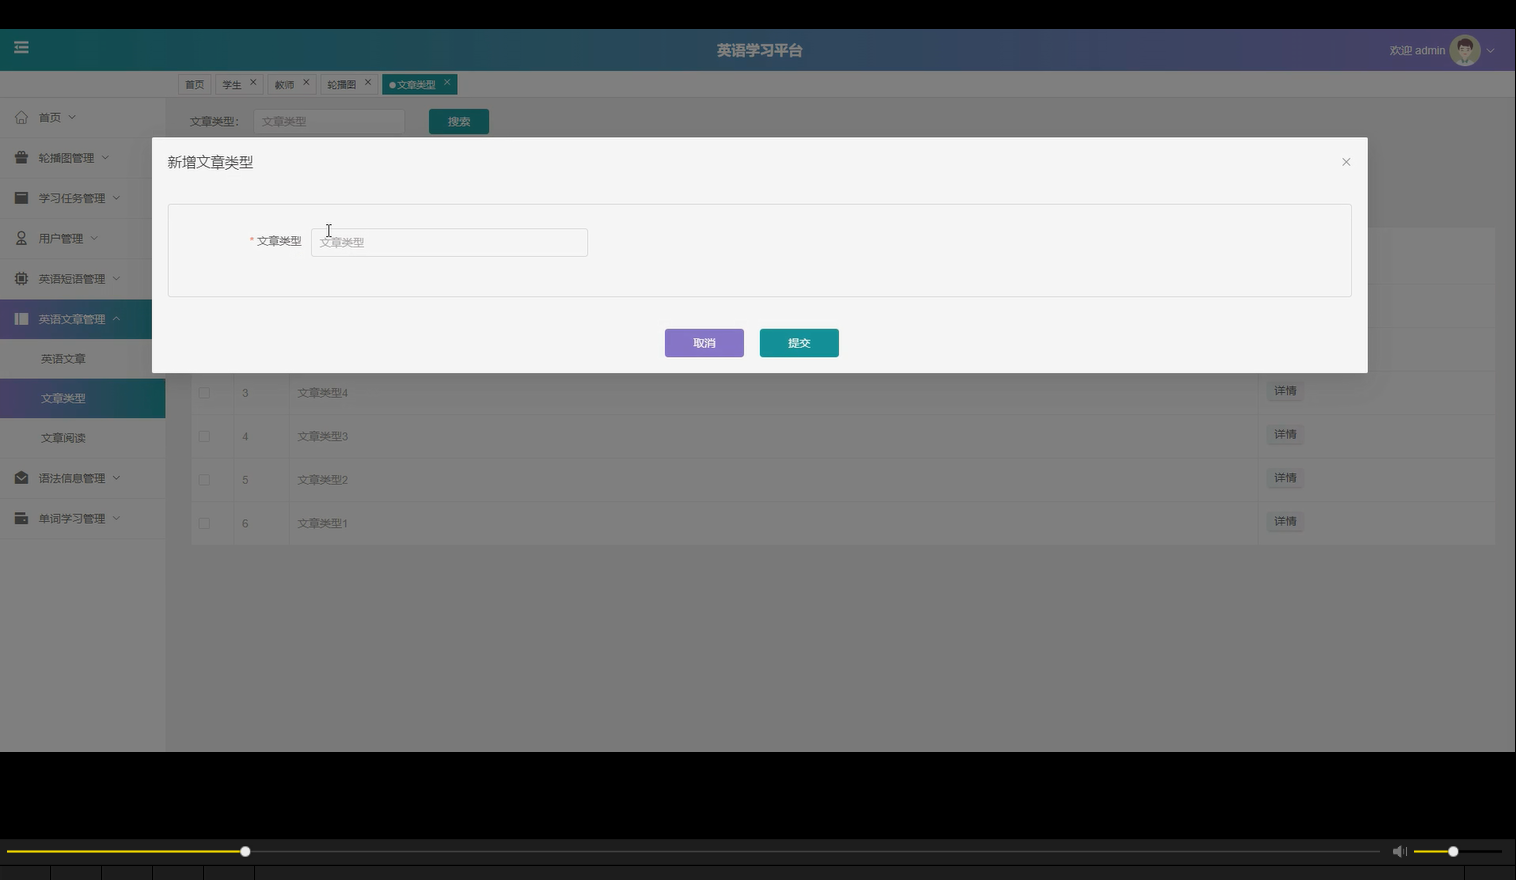Open 详情 for 文章类型3
The image size is (1516, 880).
click(1285, 434)
